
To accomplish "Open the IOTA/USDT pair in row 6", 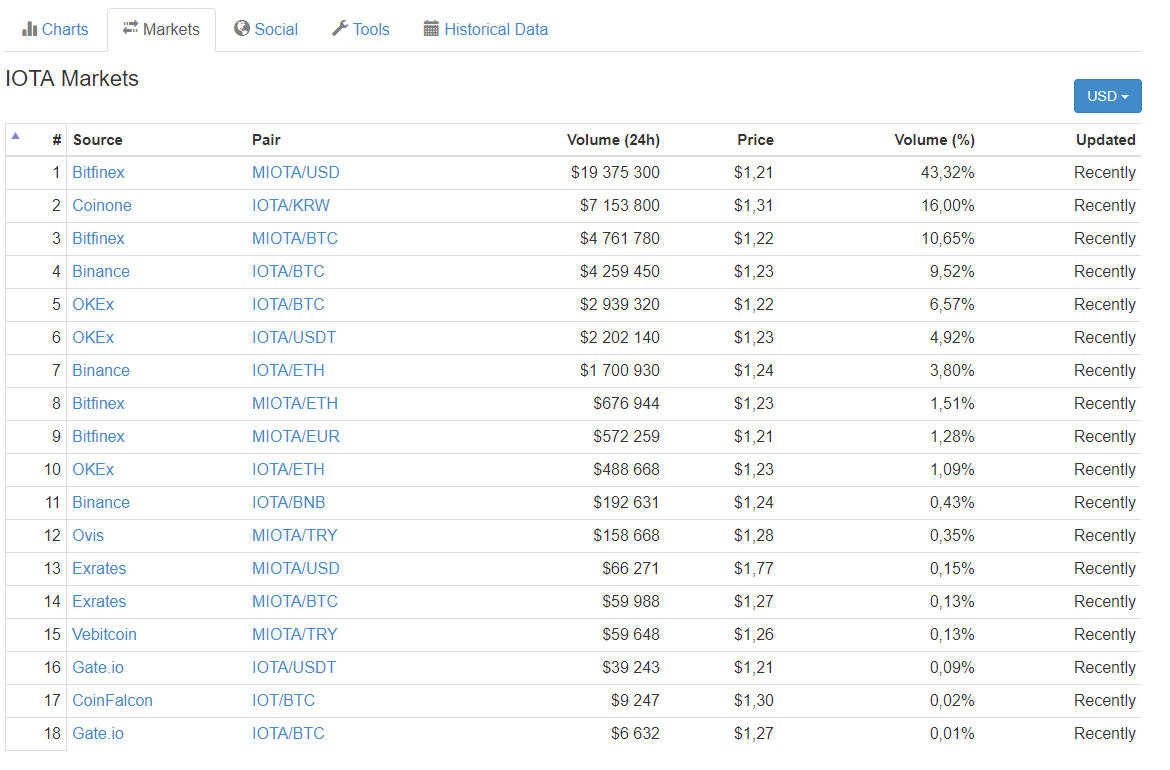I will tap(294, 337).
